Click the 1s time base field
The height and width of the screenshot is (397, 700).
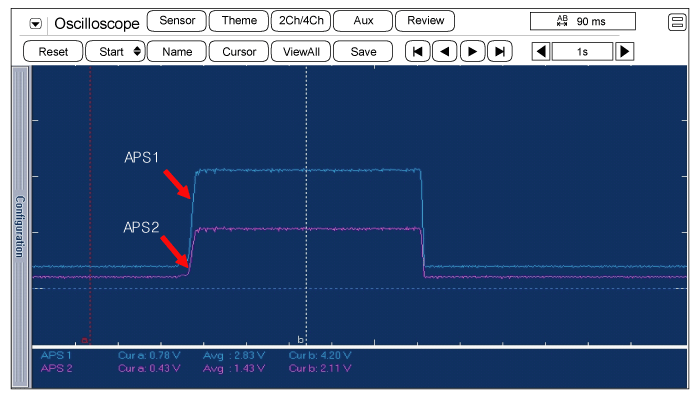pos(583,52)
